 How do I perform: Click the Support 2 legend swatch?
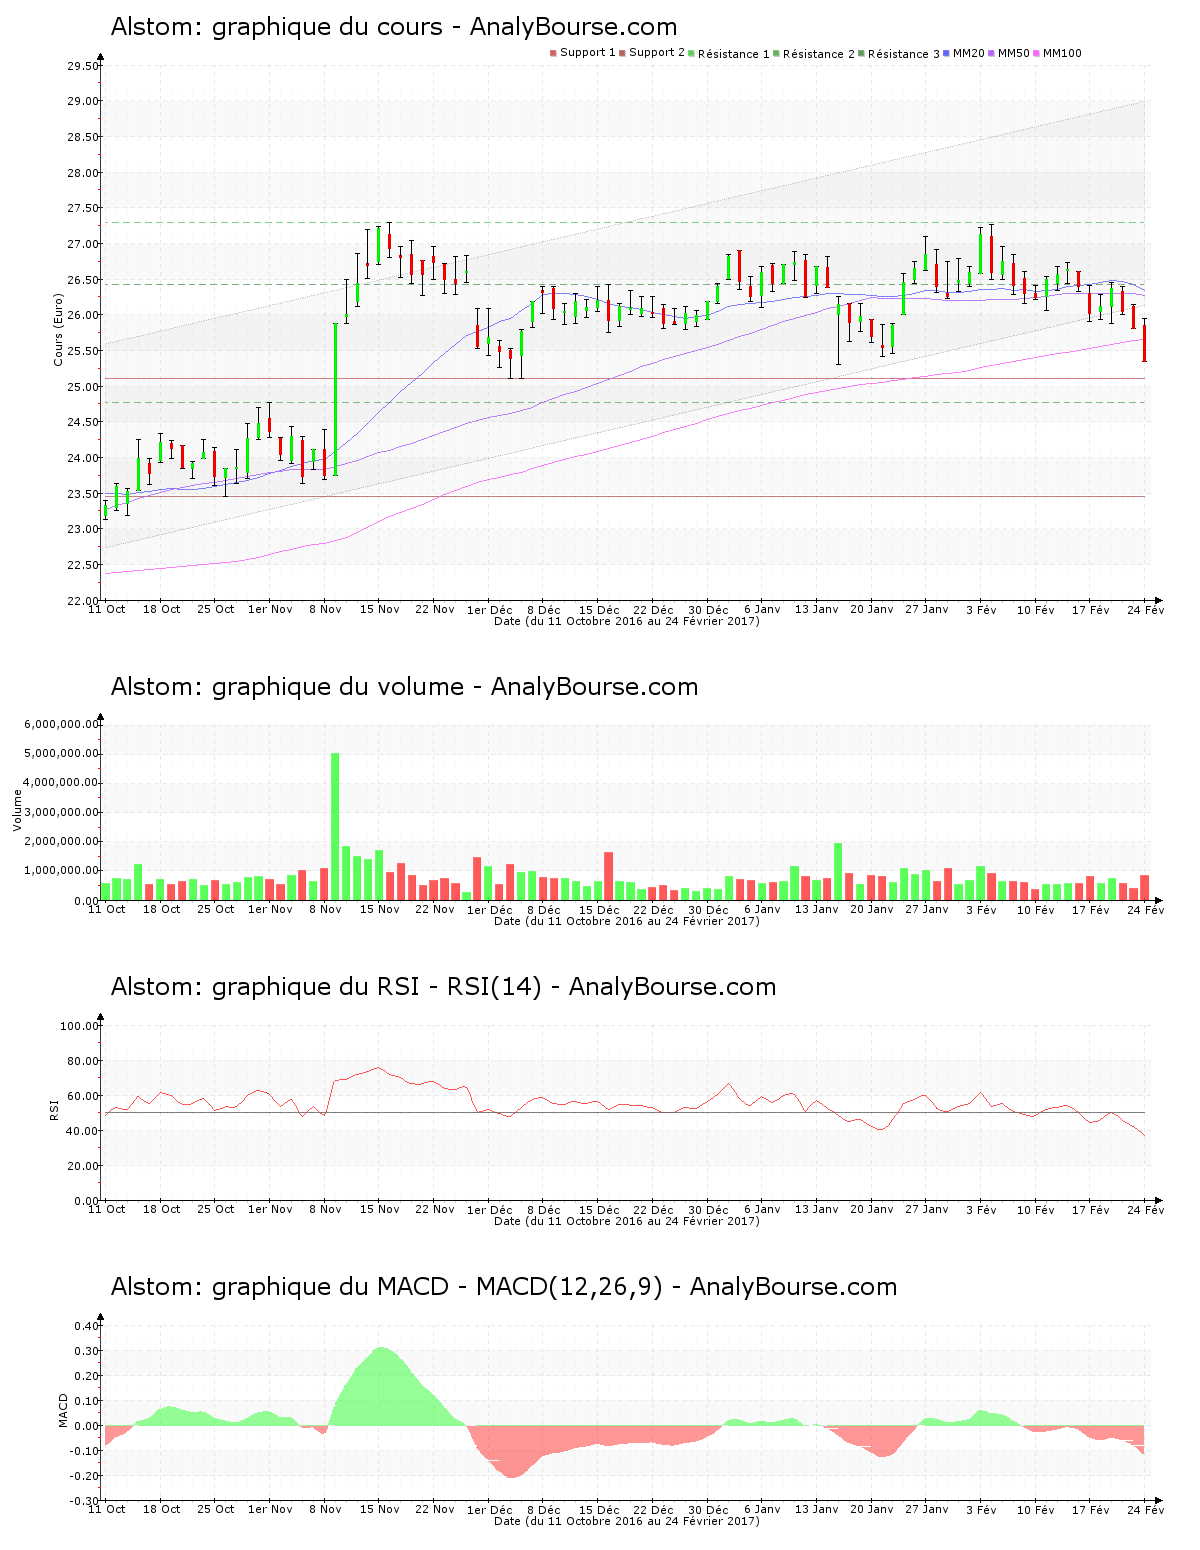pos(622,53)
